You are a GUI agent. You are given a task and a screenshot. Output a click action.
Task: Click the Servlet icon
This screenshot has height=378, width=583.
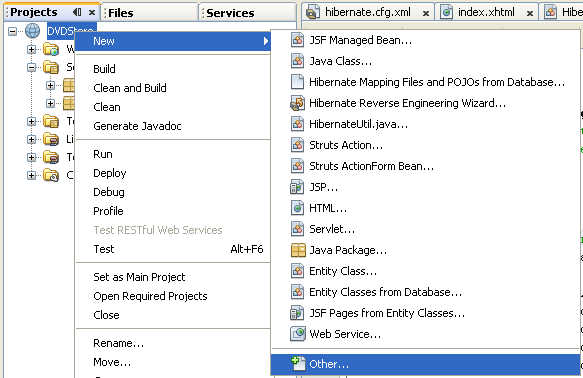click(297, 229)
